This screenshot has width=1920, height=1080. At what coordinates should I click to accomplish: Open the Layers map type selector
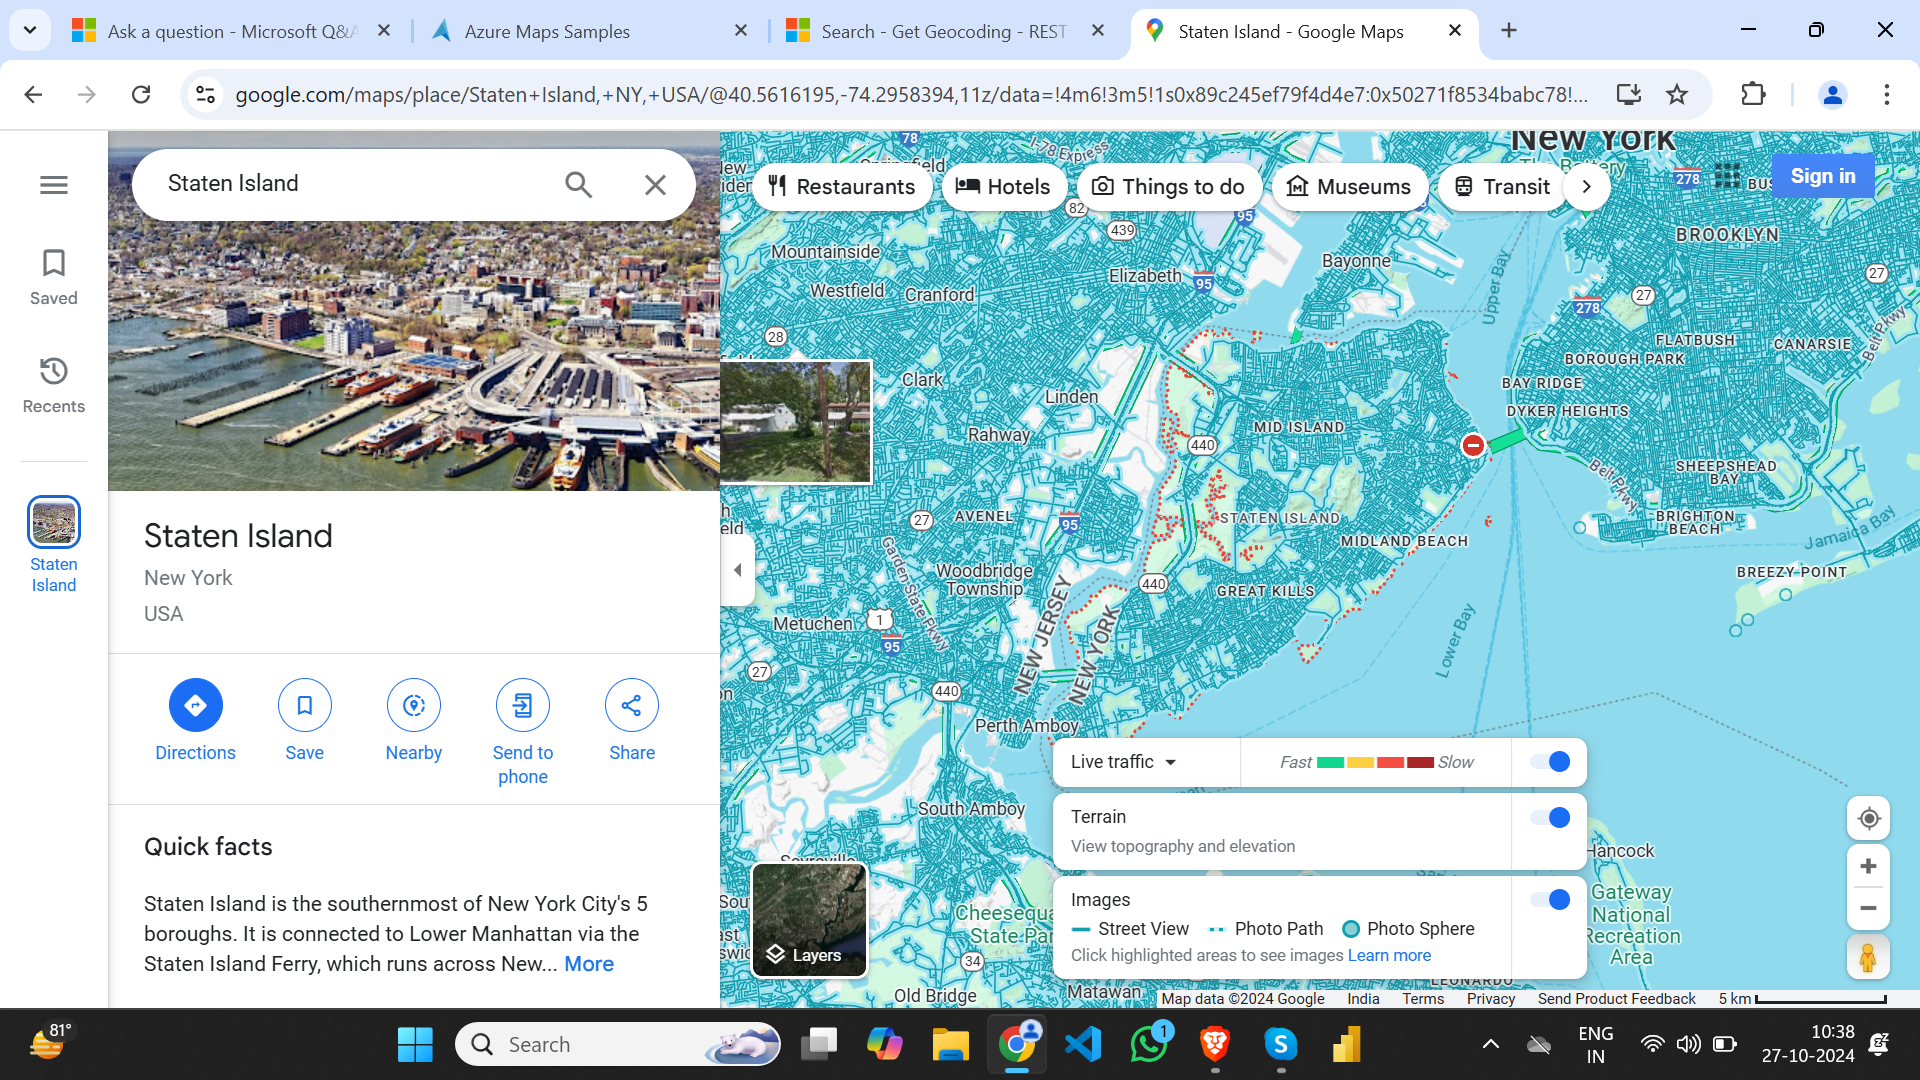pos(809,920)
